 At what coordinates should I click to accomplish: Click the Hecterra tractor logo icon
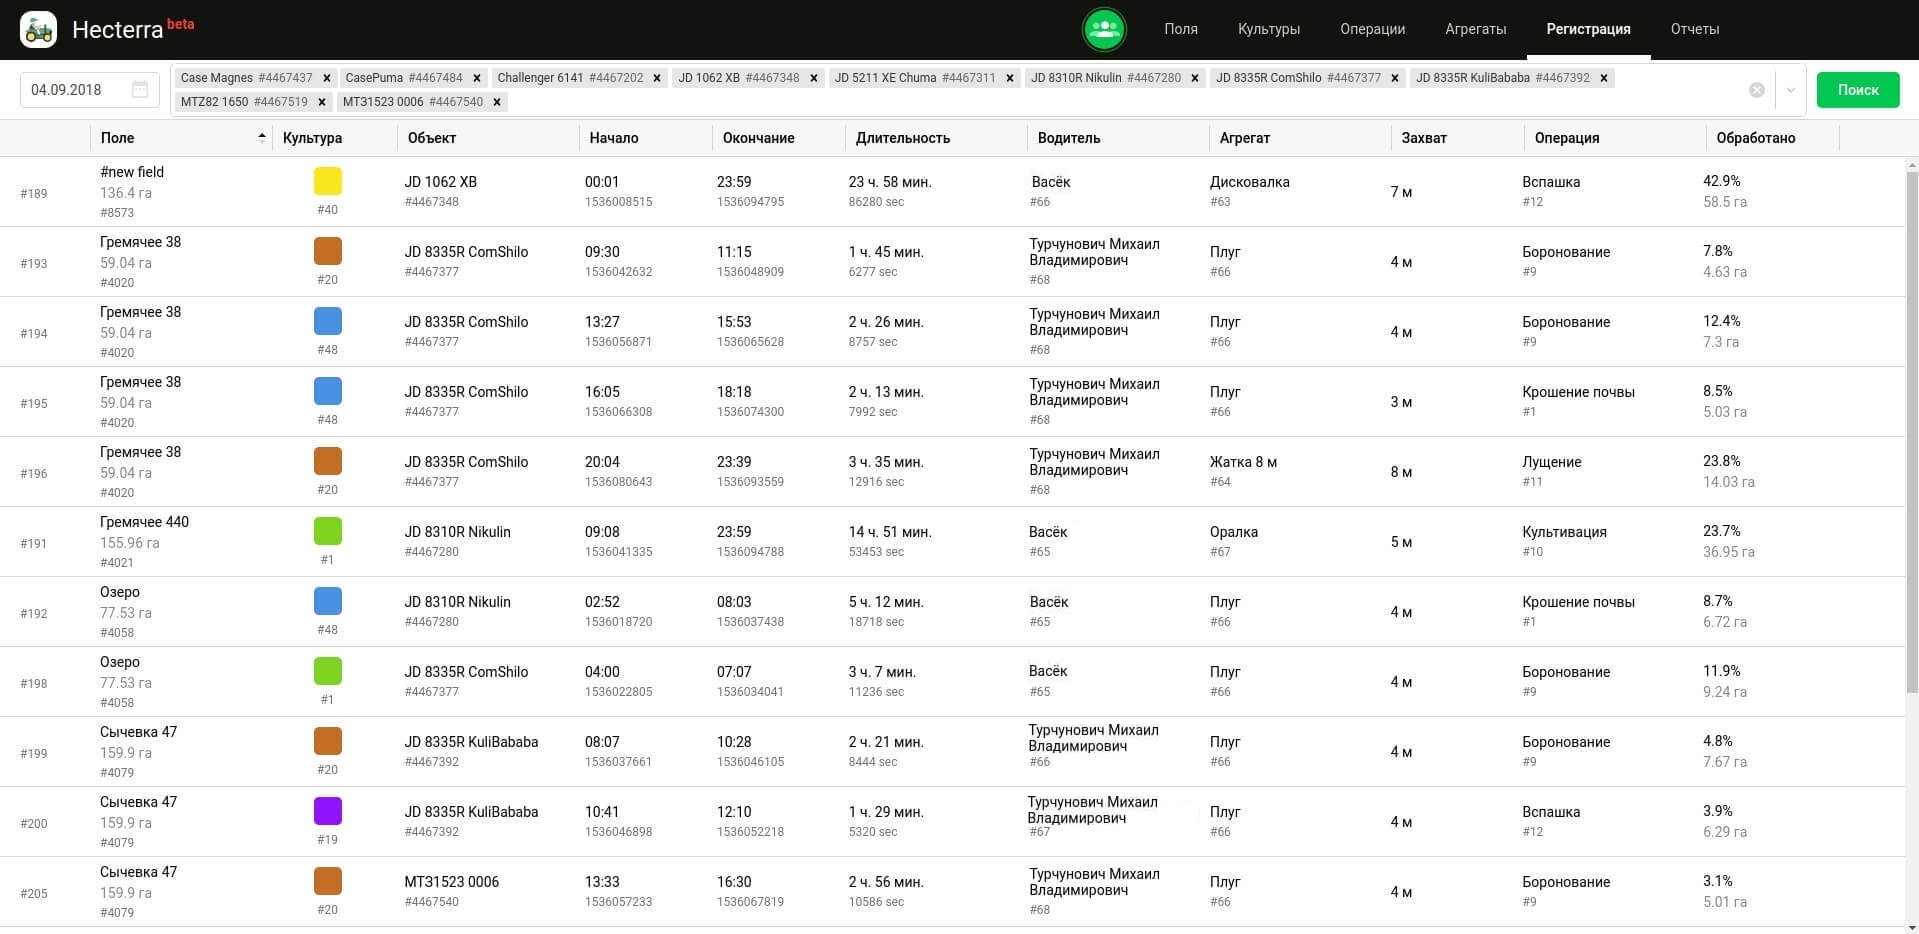(39, 29)
